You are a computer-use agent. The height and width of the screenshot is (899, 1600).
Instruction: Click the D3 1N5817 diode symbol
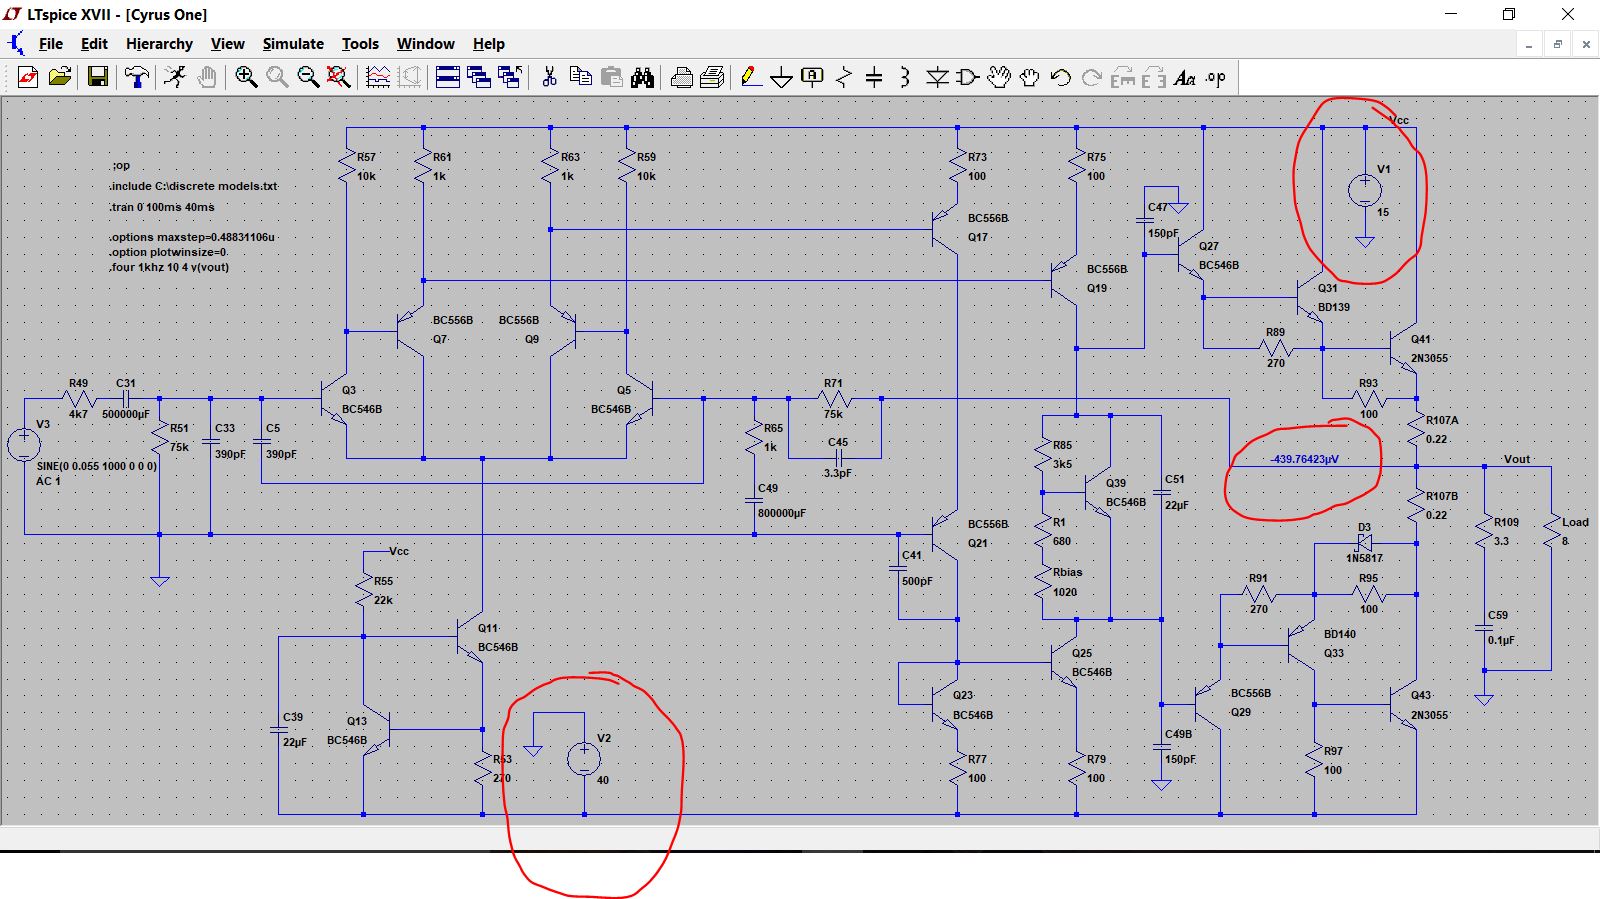[x=1364, y=543]
